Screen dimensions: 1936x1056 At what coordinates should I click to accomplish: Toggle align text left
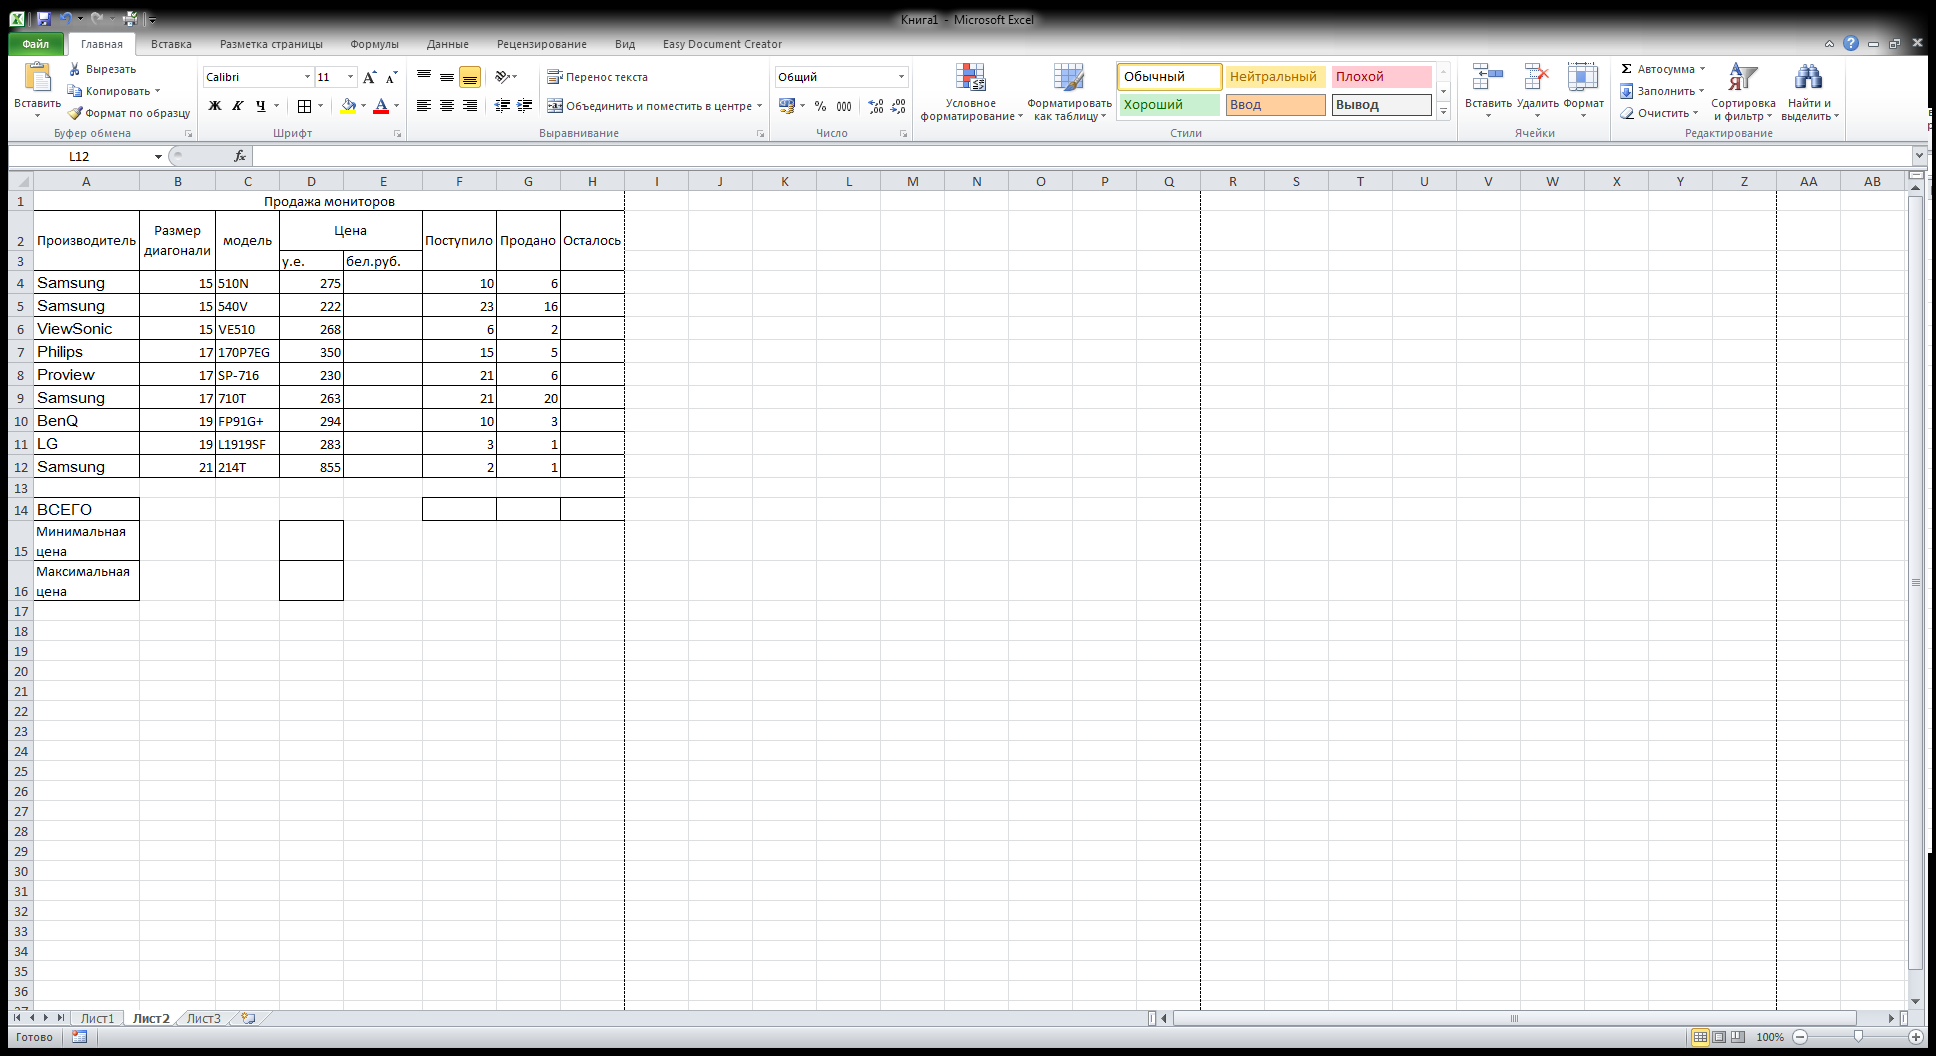coord(424,106)
